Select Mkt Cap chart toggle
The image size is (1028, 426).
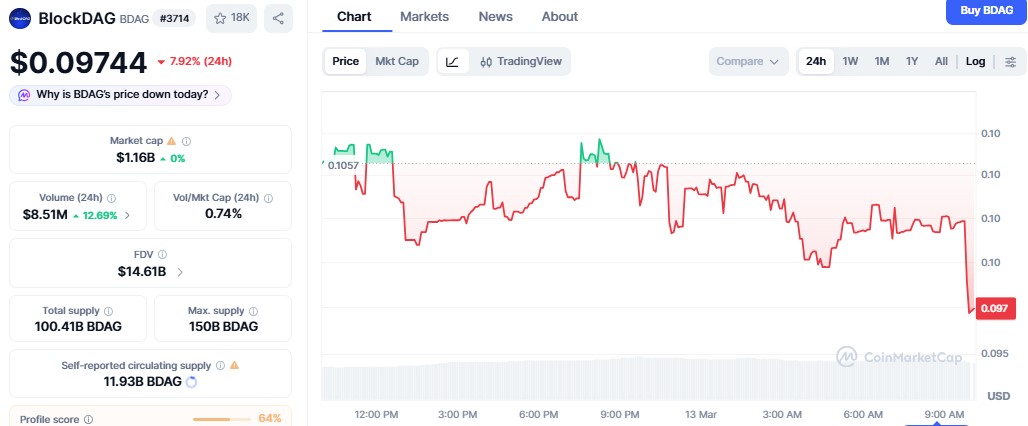click(x=397, y=62)
